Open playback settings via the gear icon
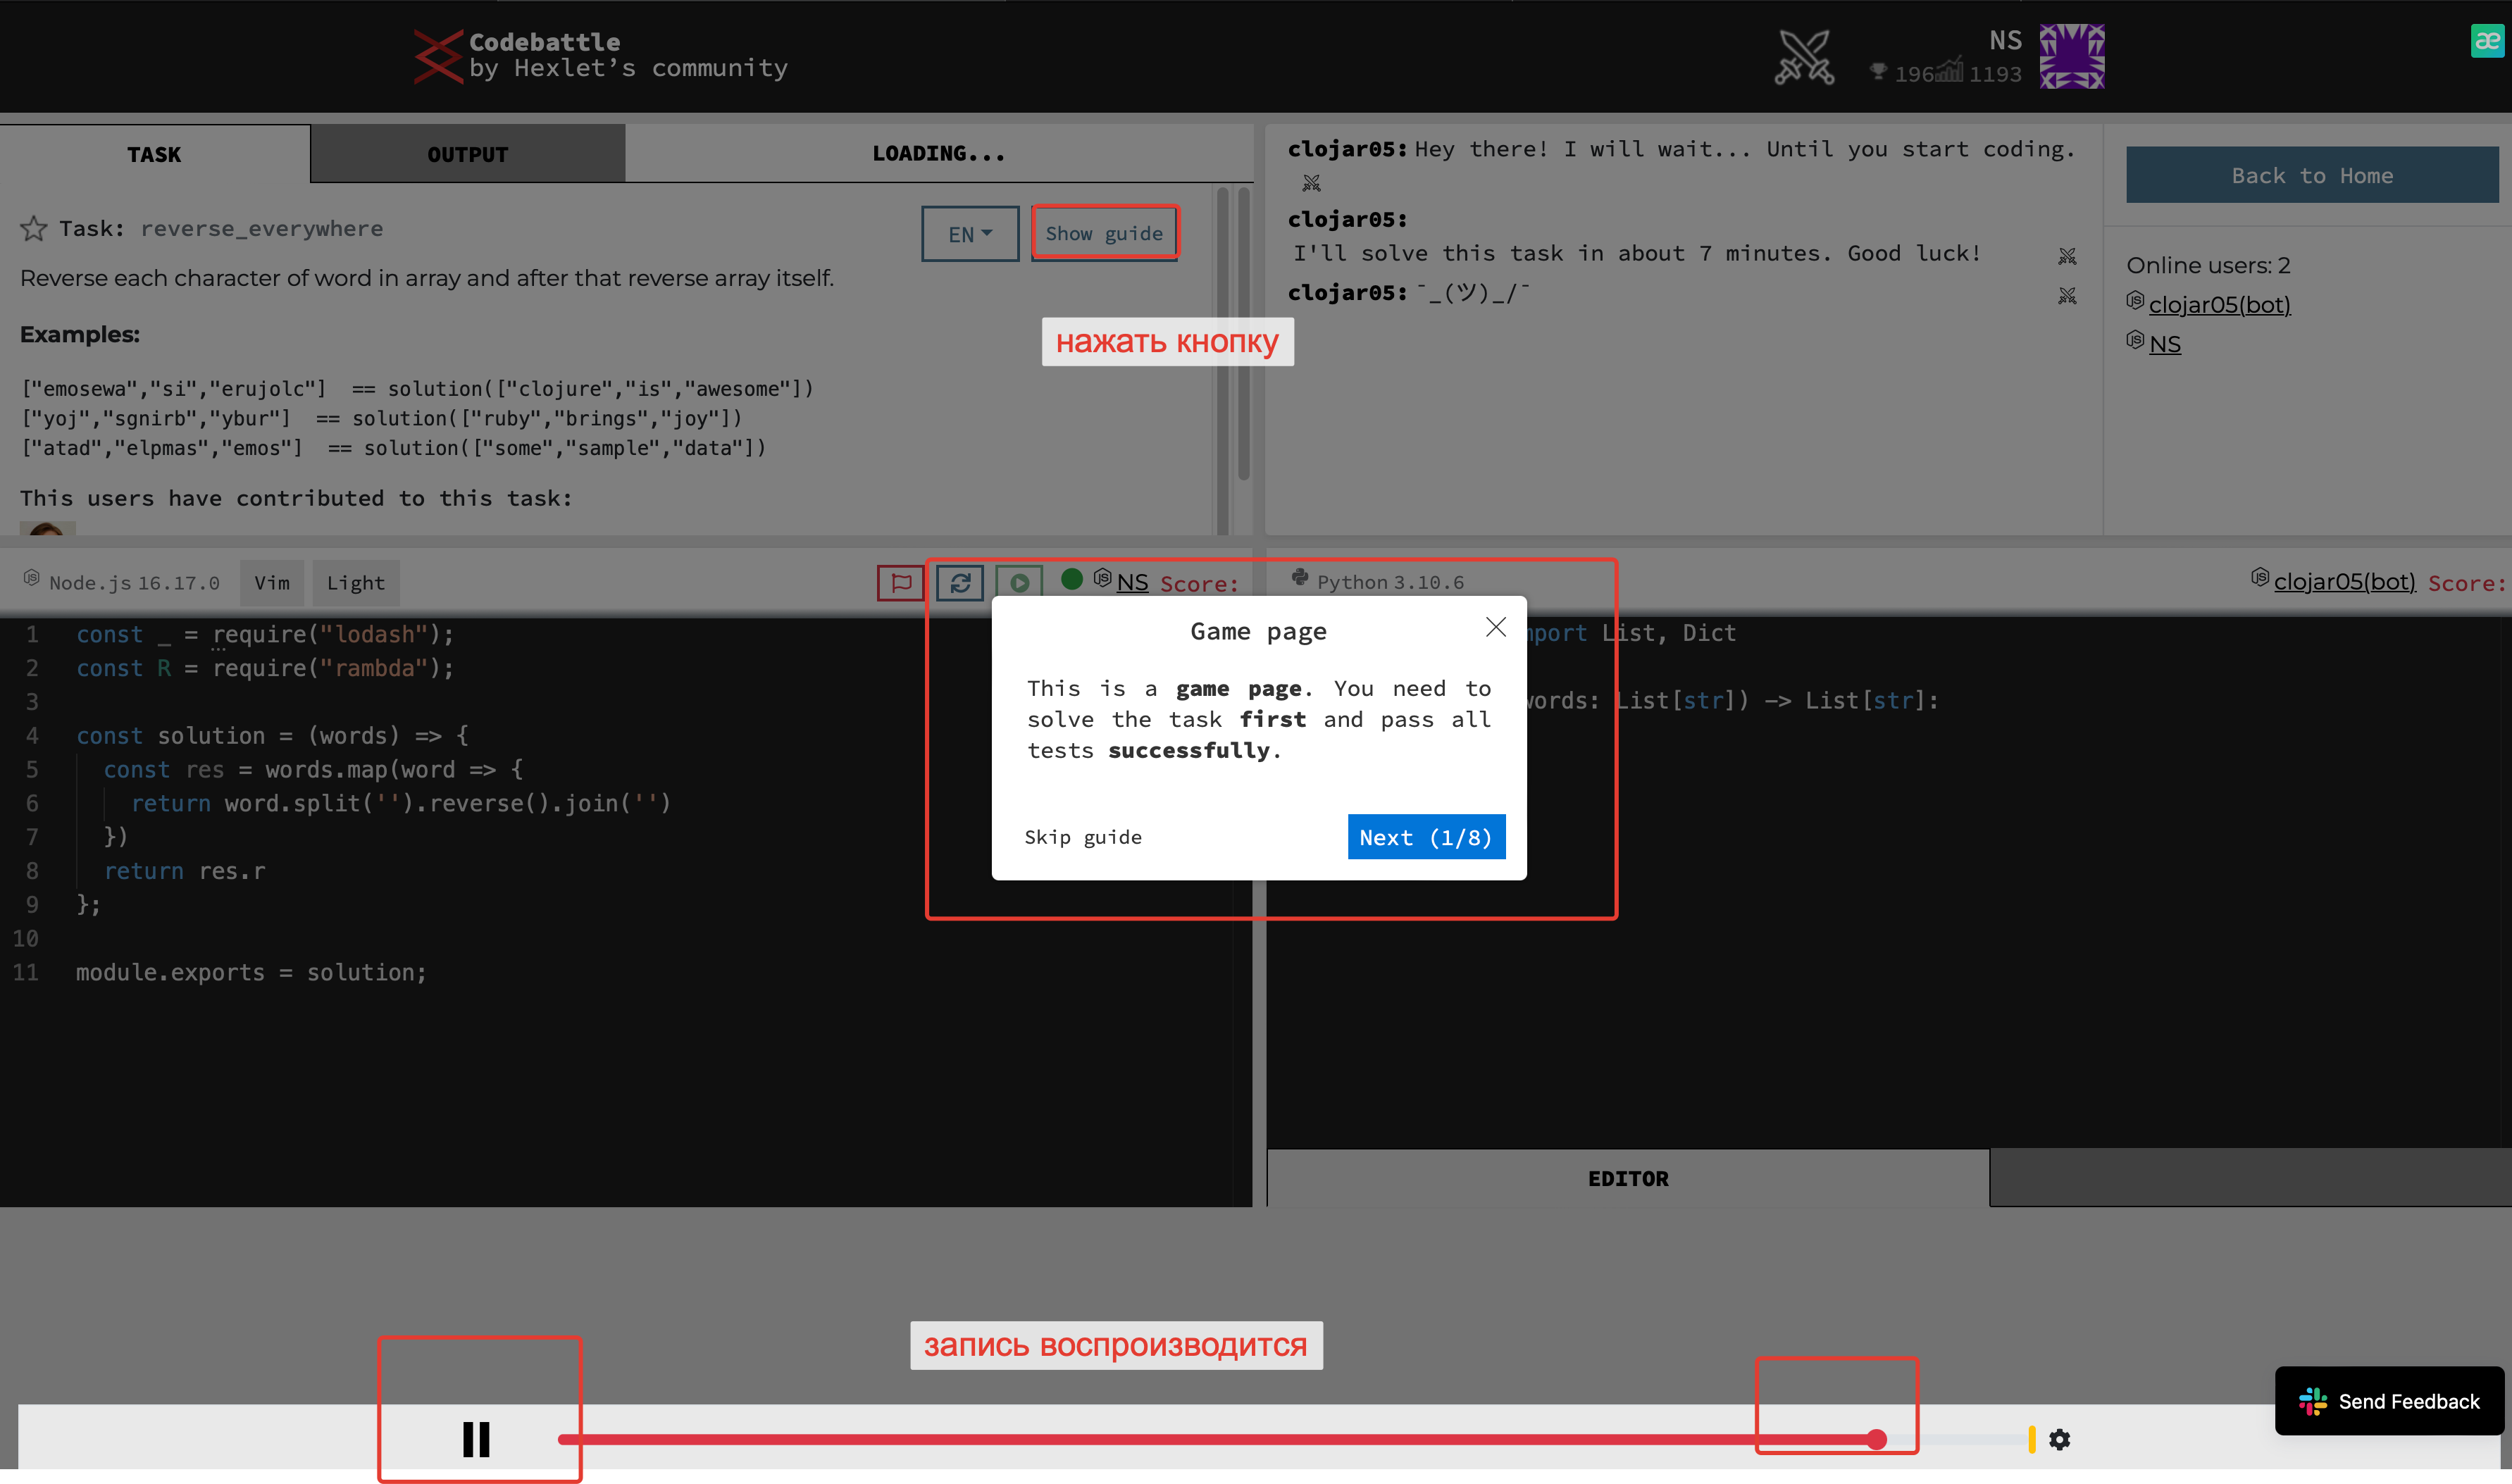 pos(2060,1439)
